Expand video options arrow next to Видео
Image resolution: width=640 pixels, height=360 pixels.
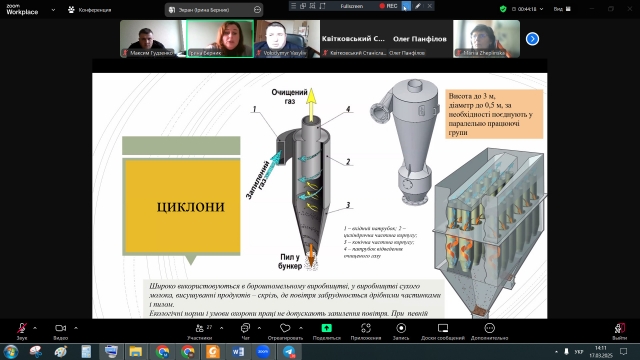(x=76, y=328)
